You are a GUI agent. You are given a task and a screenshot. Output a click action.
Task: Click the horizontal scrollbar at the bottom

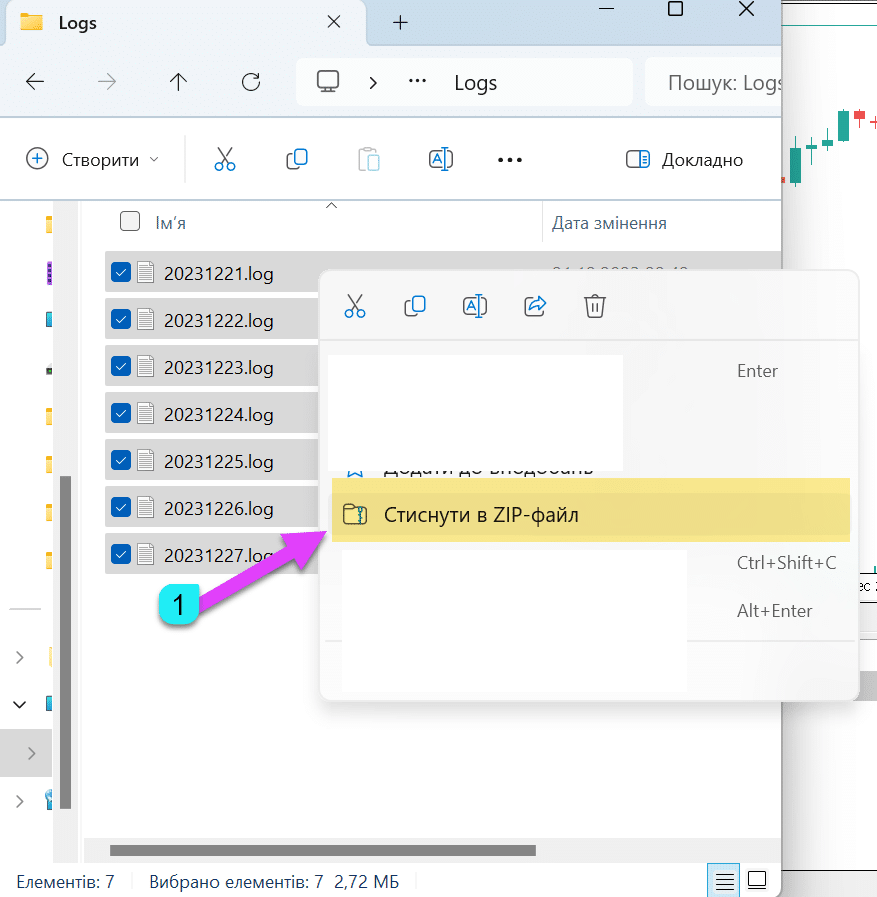tap(322, 851)
